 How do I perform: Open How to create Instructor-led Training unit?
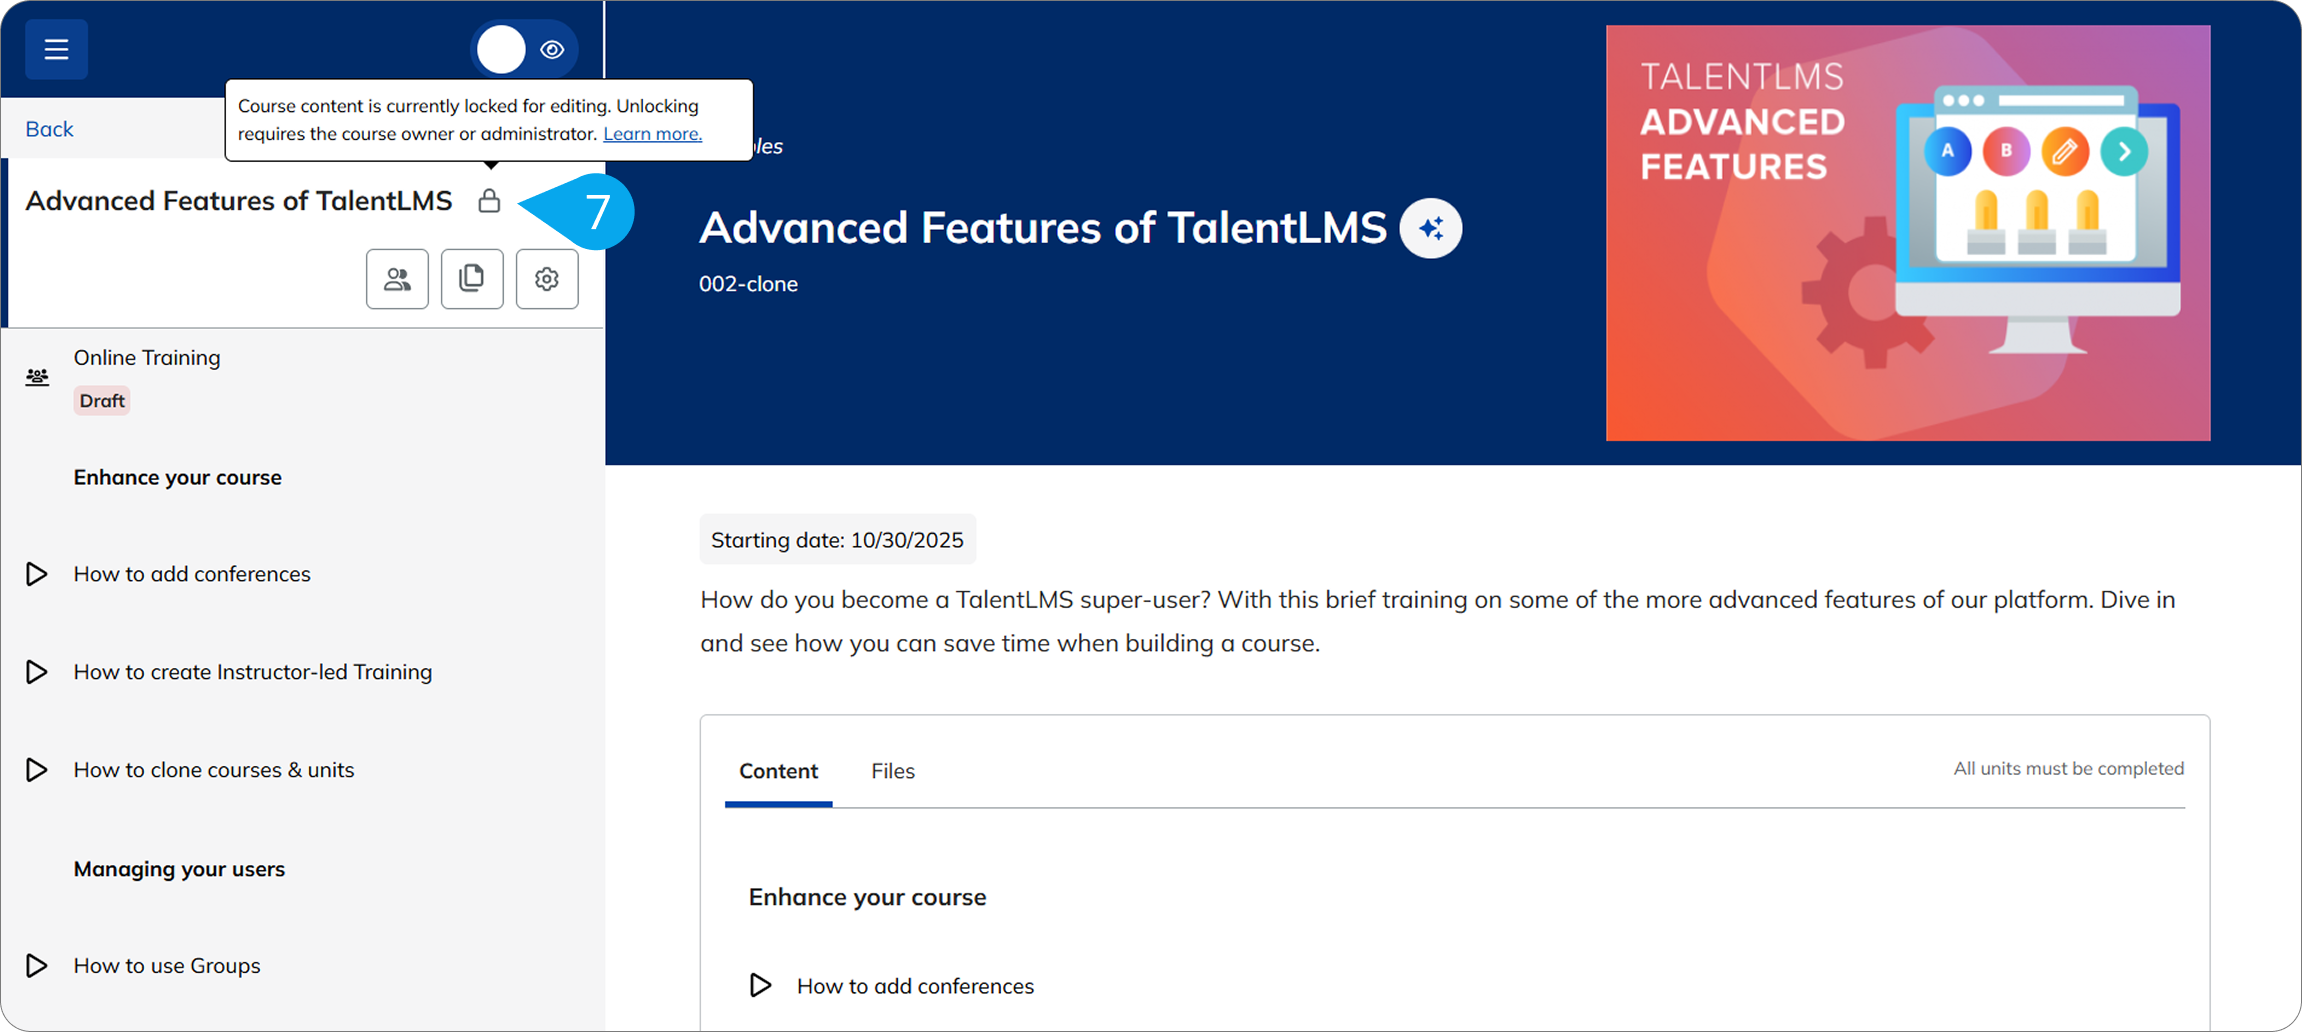(x=252, y=672)
